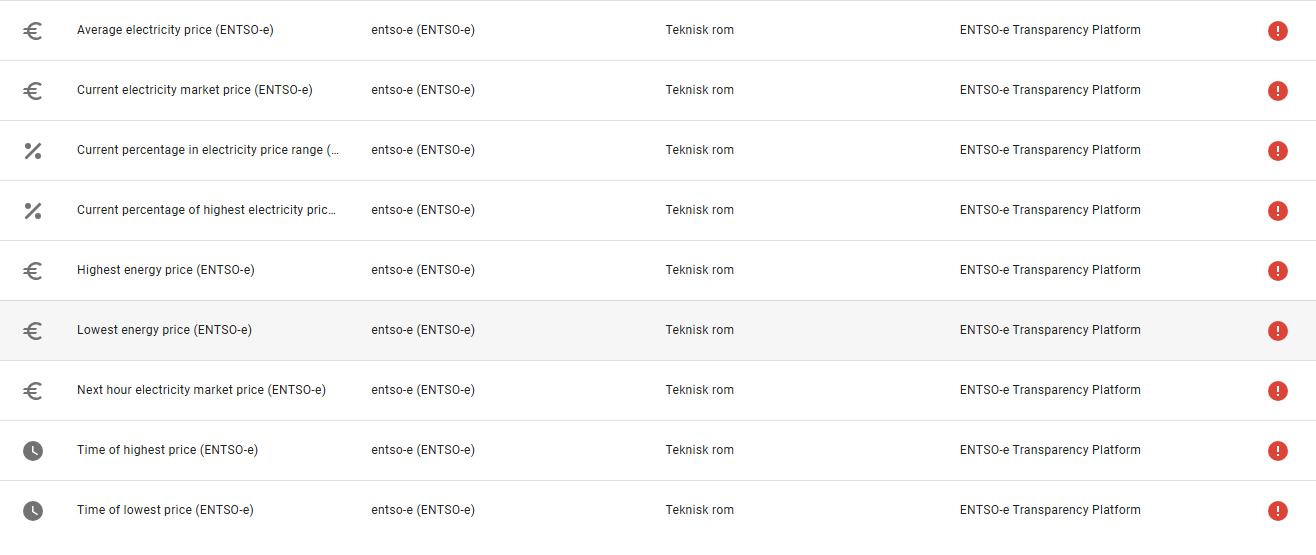1316x555 pixels.
Task: Click the euro icon for Lowest energy price
Action: click(33, 331)
